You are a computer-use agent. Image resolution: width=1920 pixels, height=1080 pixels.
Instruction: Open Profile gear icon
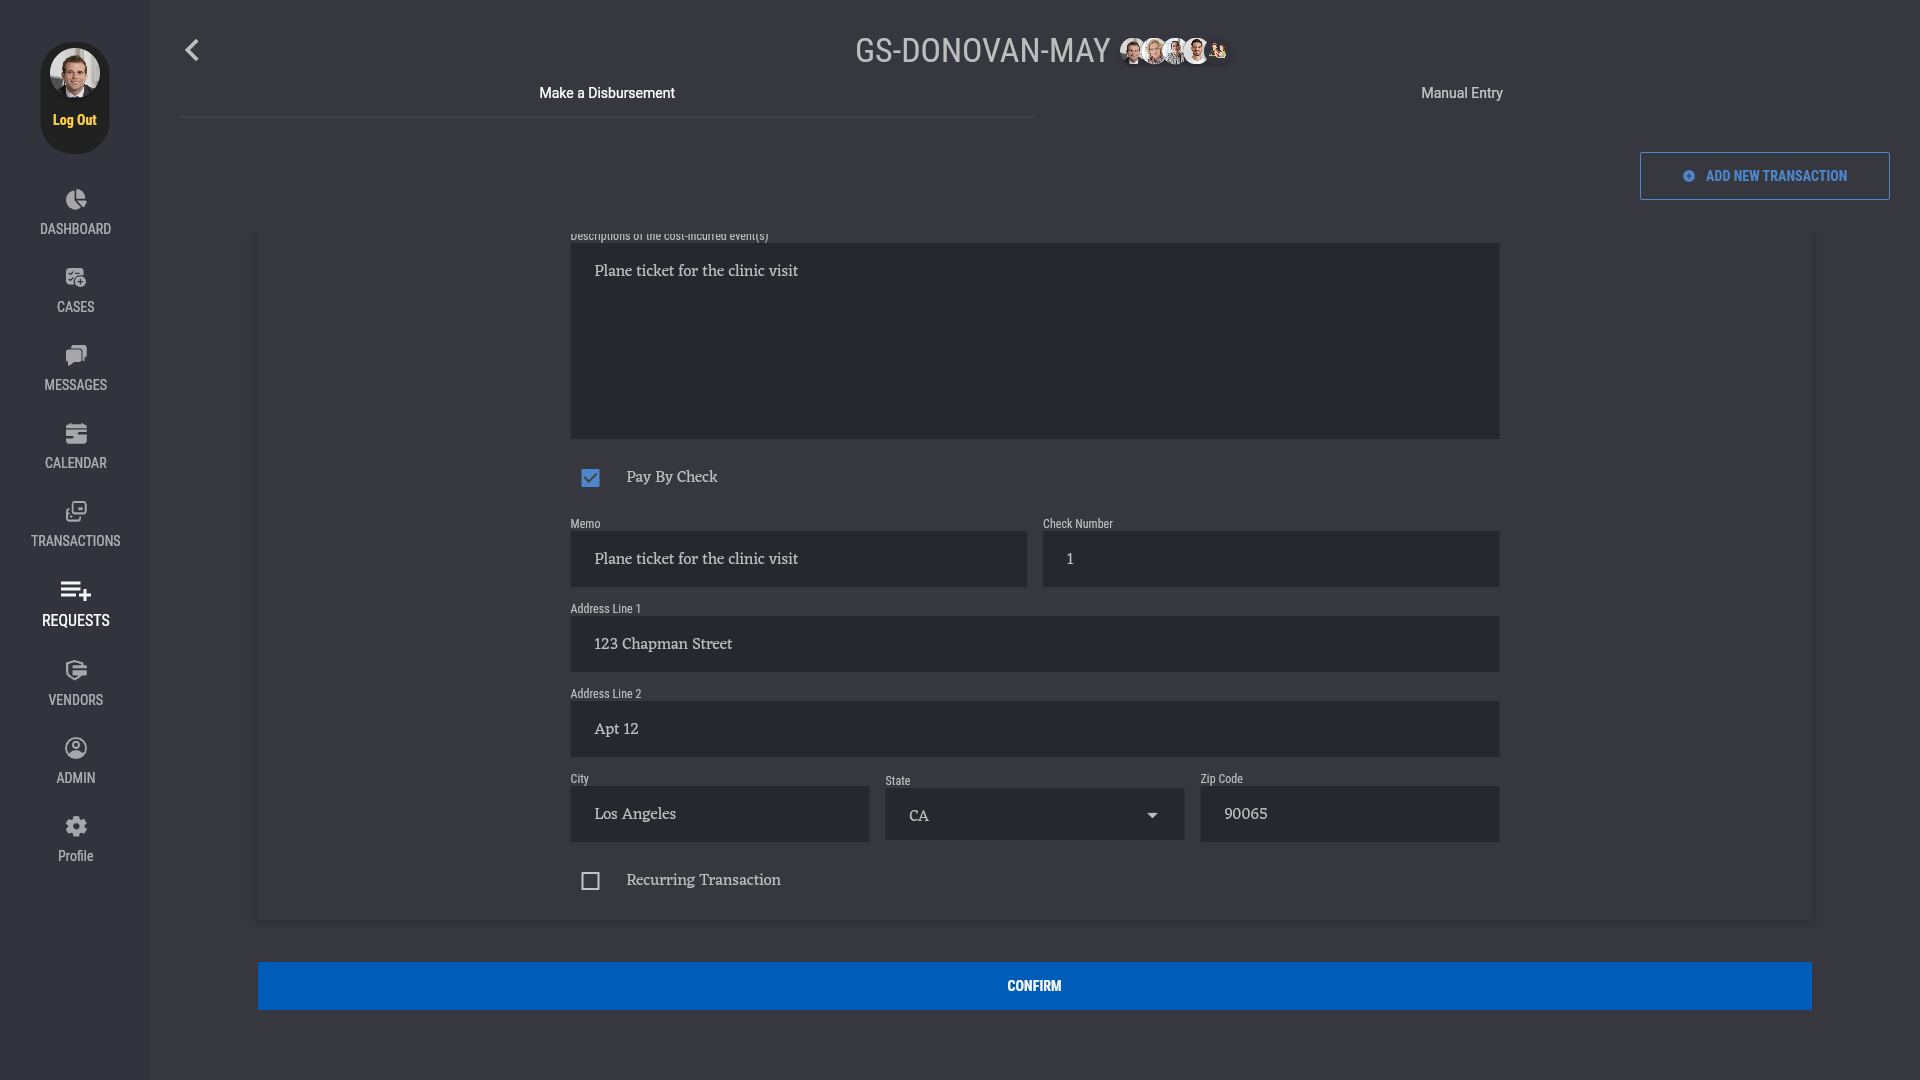(76, 827)
